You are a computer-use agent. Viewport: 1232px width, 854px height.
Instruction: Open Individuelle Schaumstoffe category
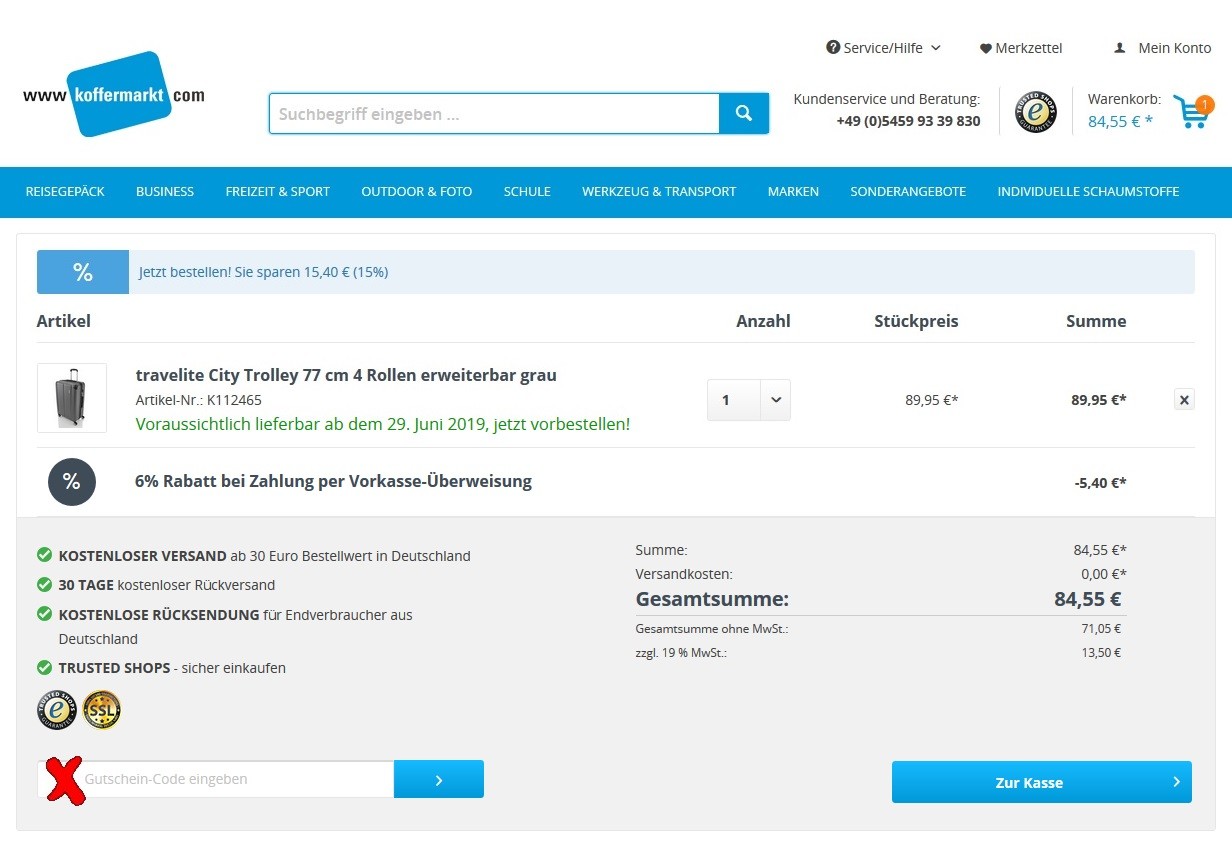click(1088, 191)
